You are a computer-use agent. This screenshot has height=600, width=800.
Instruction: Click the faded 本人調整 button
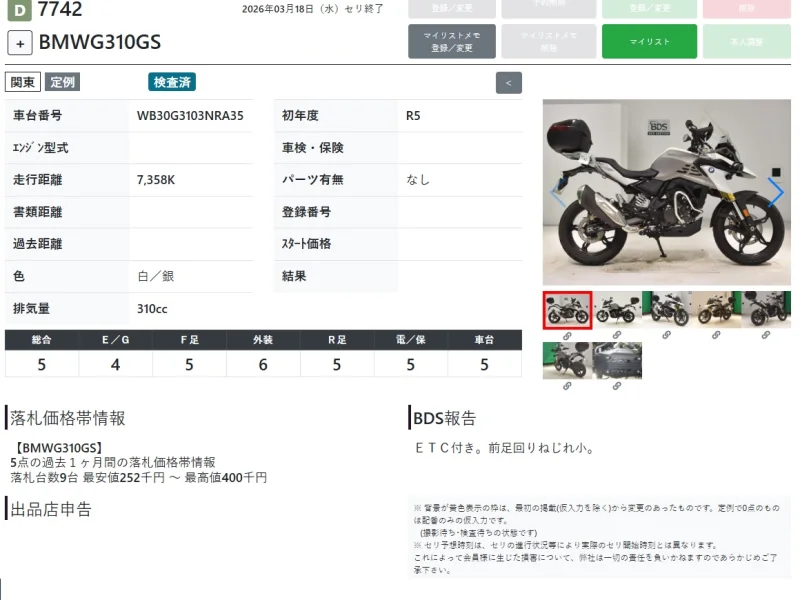click(x=746, y=41)
